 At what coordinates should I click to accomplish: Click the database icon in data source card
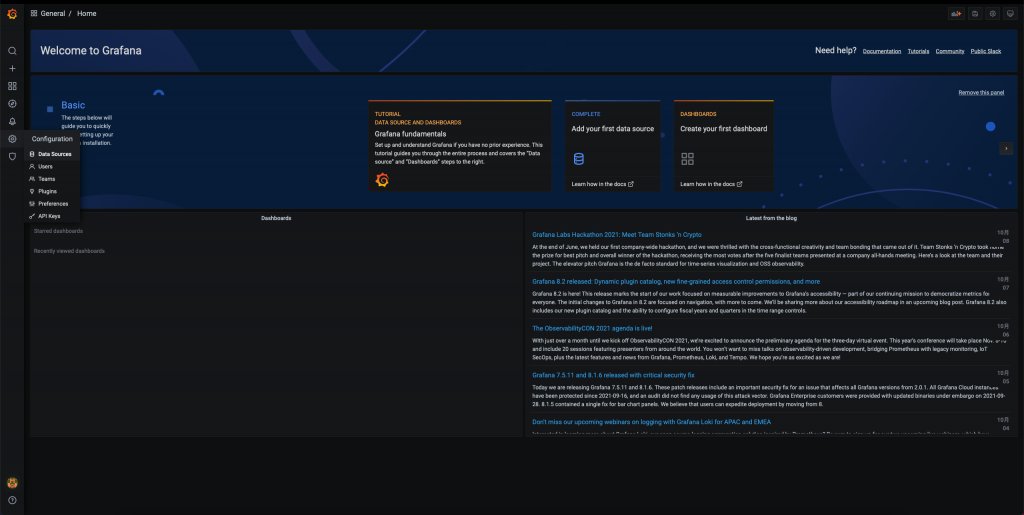click(x=579, y=159)
